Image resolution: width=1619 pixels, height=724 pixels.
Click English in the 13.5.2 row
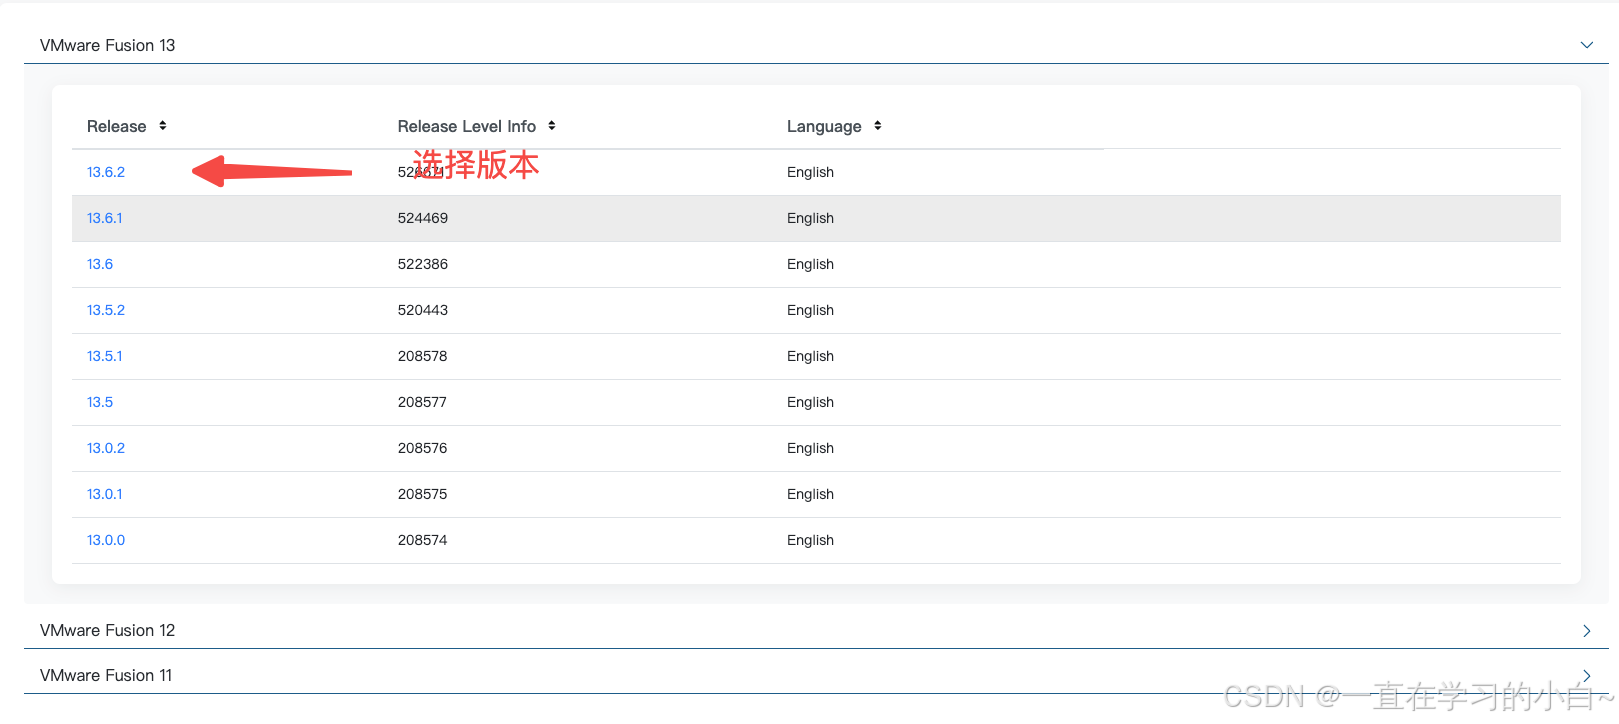pos(810,310)
